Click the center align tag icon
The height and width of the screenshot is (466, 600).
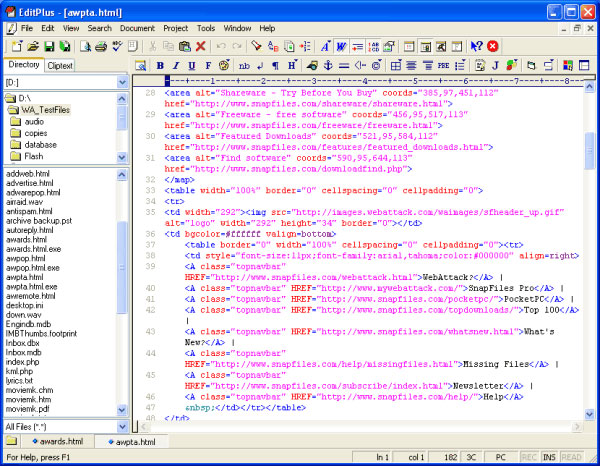click(x=412, y=66)
